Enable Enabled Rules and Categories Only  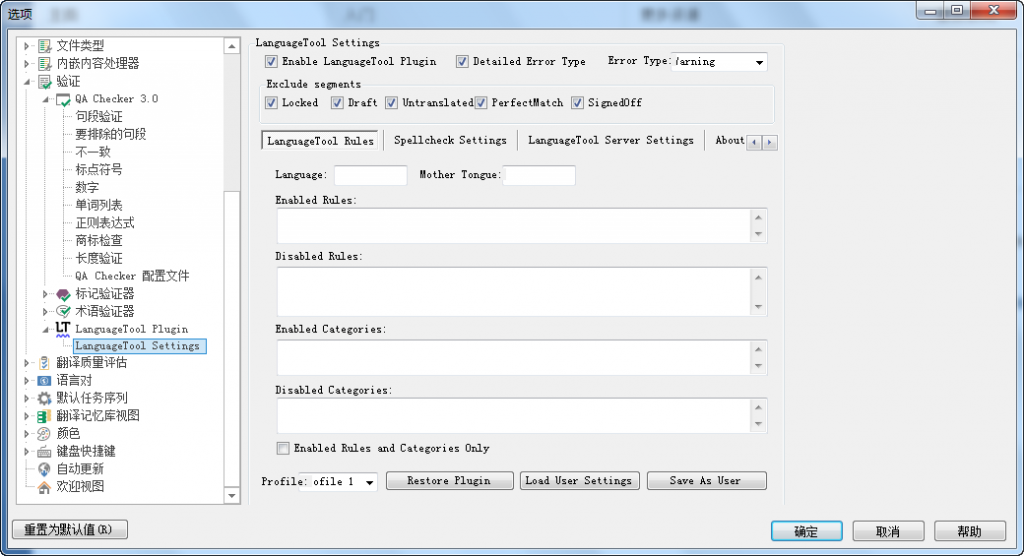tap(283, 449)
